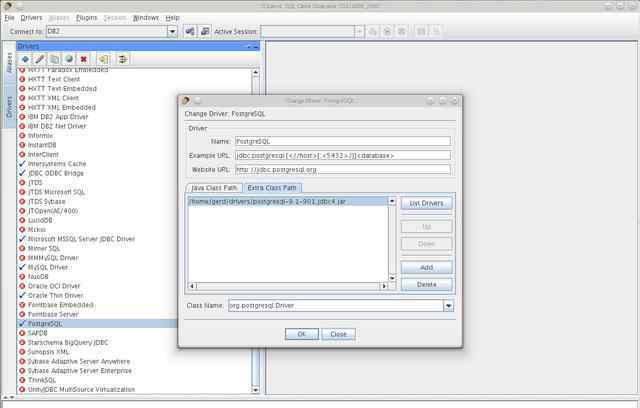Expand the Class Name dropdown arrow
Image resolution: width=640 pixels, height=408 pixels.
click(x=448, y=306)
